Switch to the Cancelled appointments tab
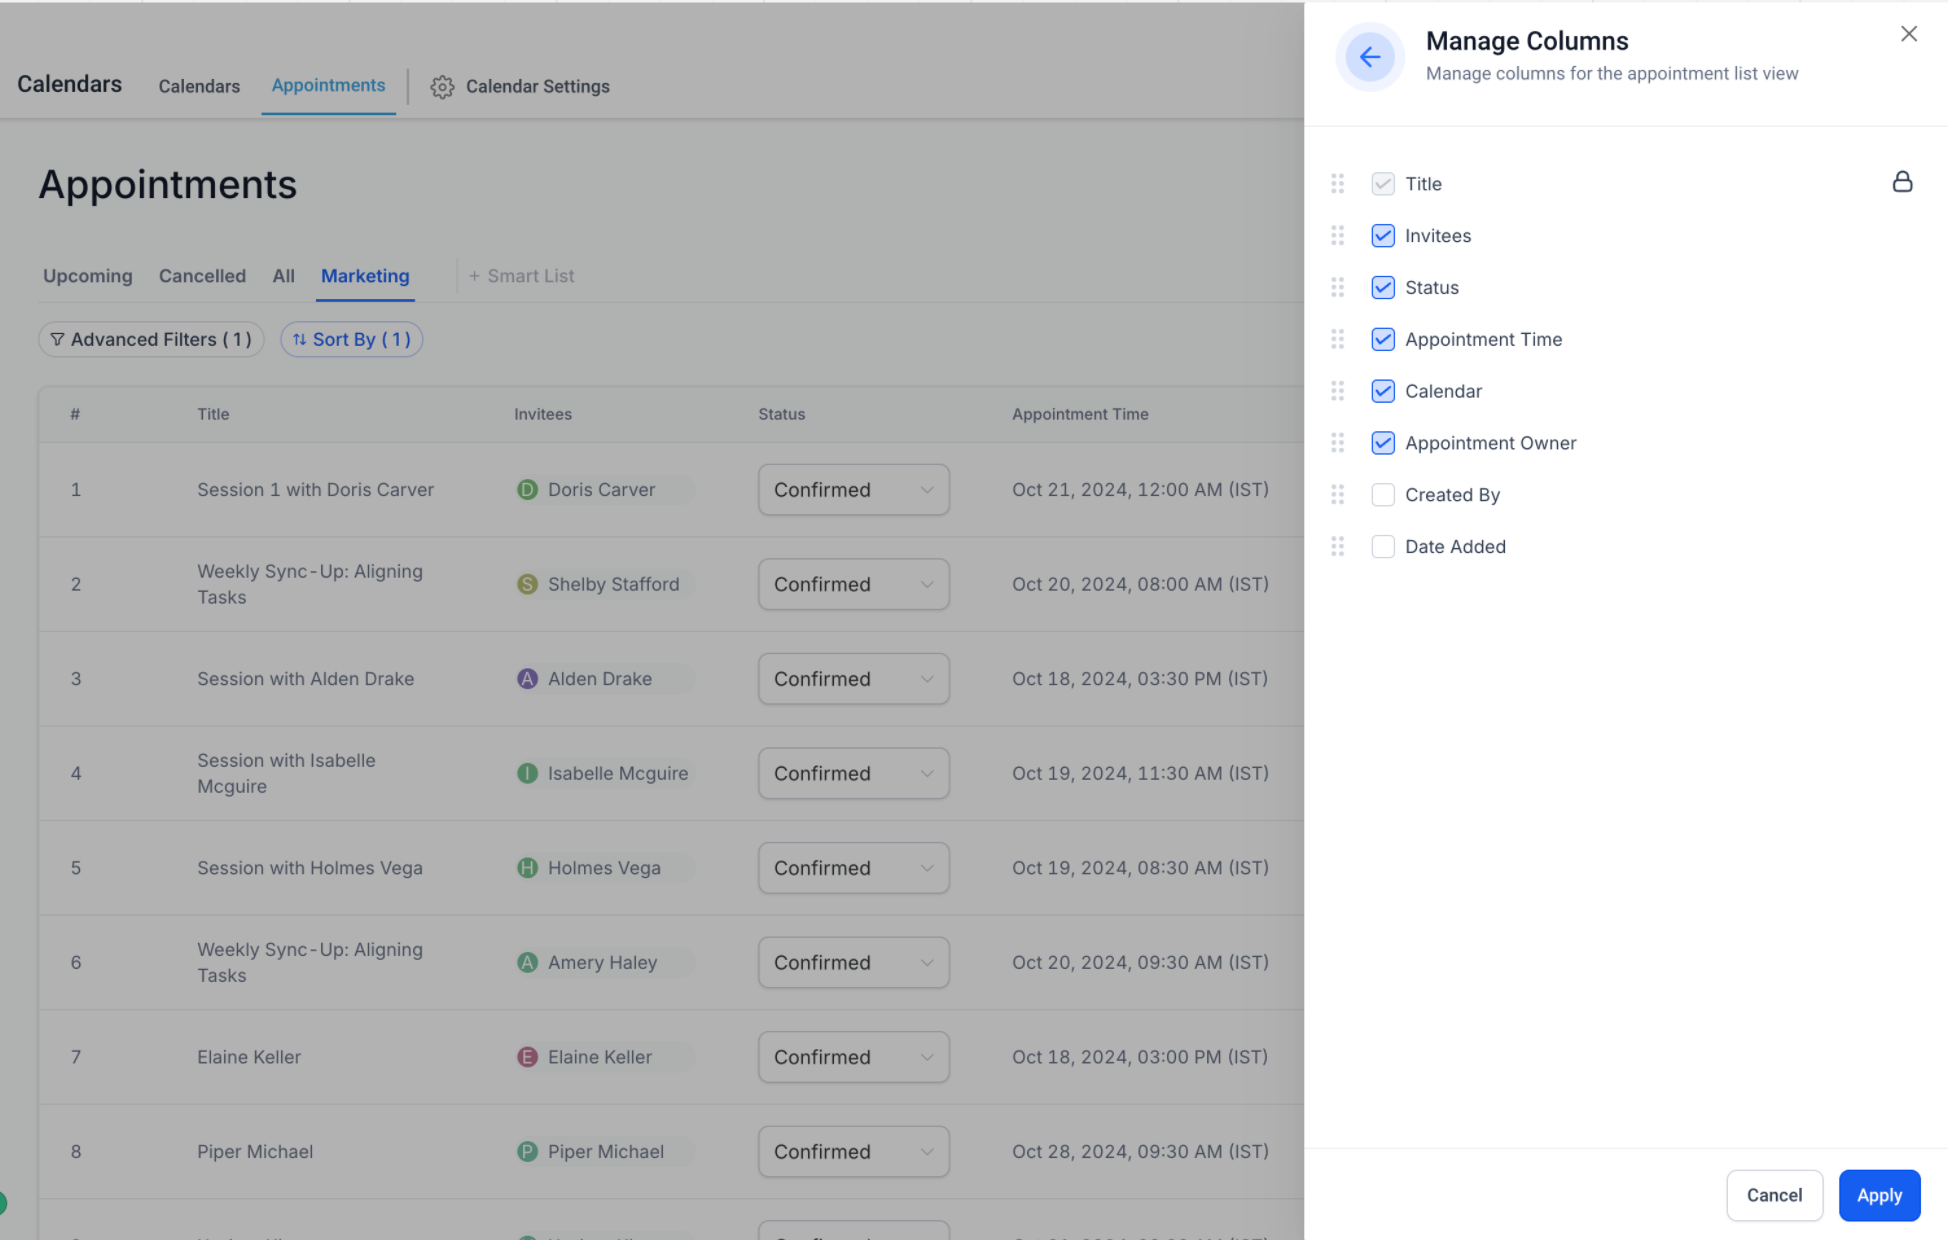 coord(202,276)
